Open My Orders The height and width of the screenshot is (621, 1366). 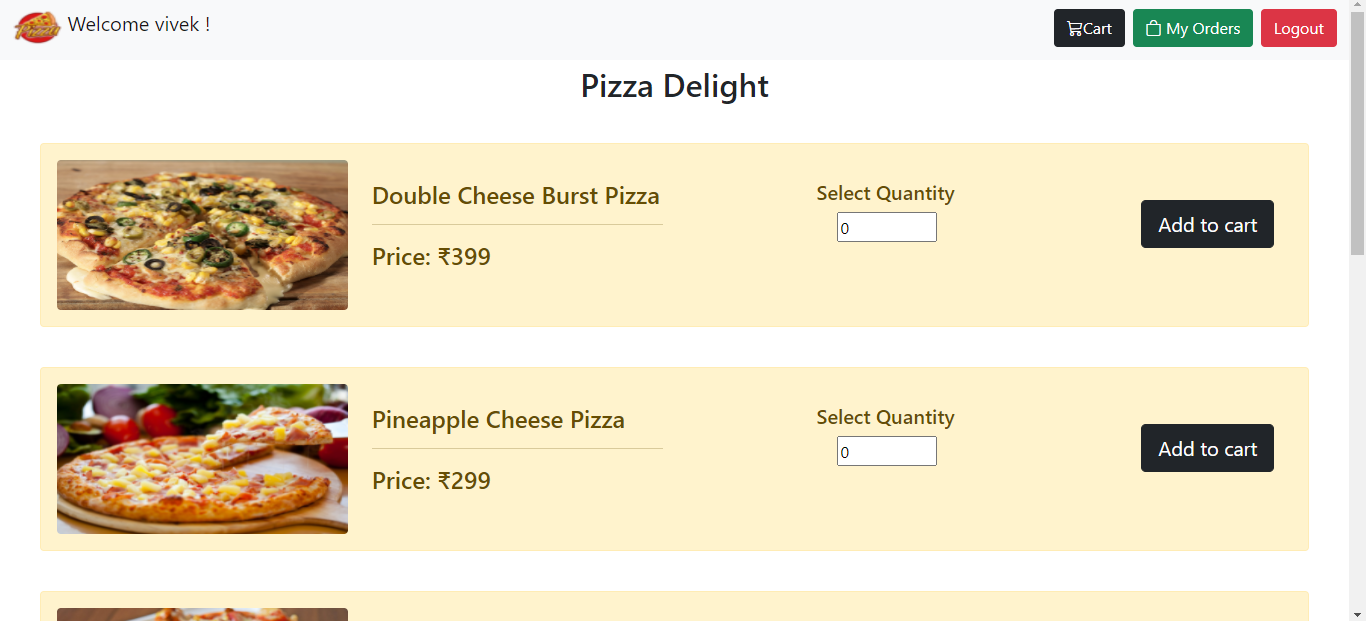pos(1192,28)
